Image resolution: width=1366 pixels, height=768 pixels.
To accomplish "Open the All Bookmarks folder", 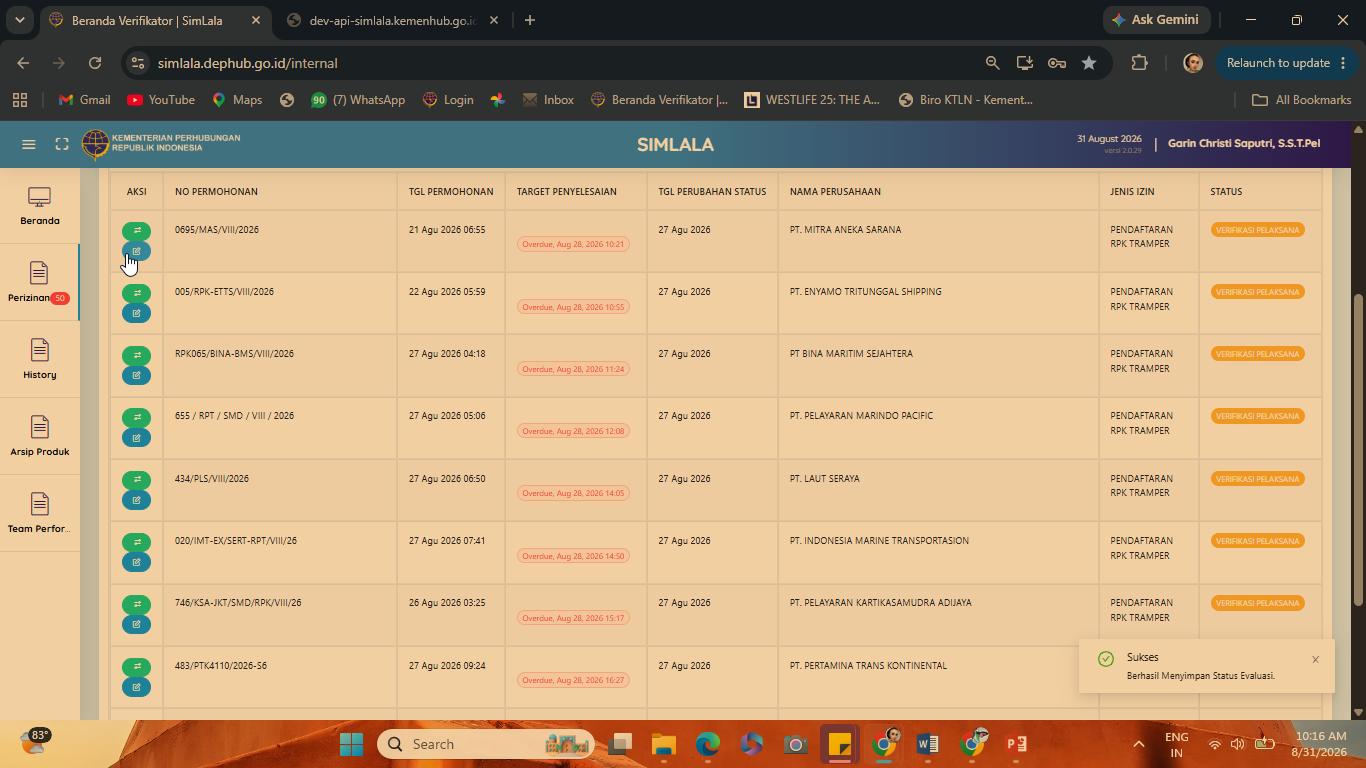I will [x=1301, y=100].
